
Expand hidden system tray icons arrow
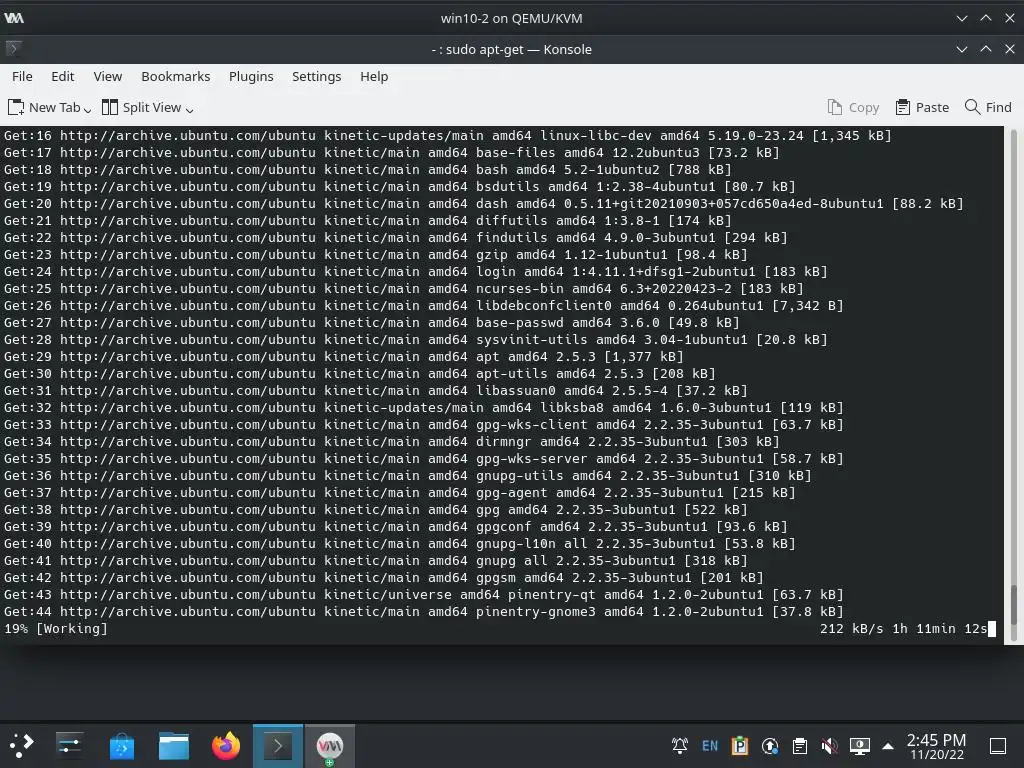(x=888, y=745)
